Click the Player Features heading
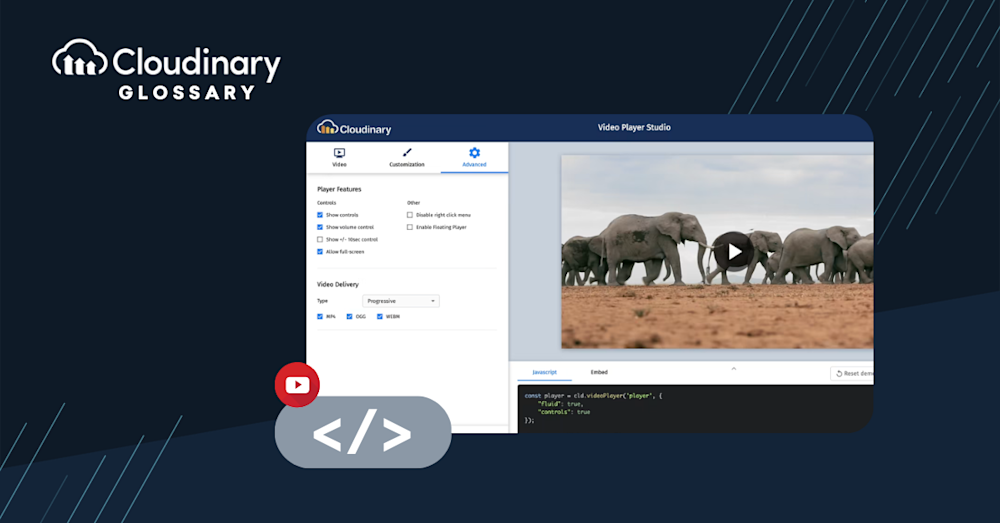The width and height of the screenshot is (1000, 523). coord(339,189)
